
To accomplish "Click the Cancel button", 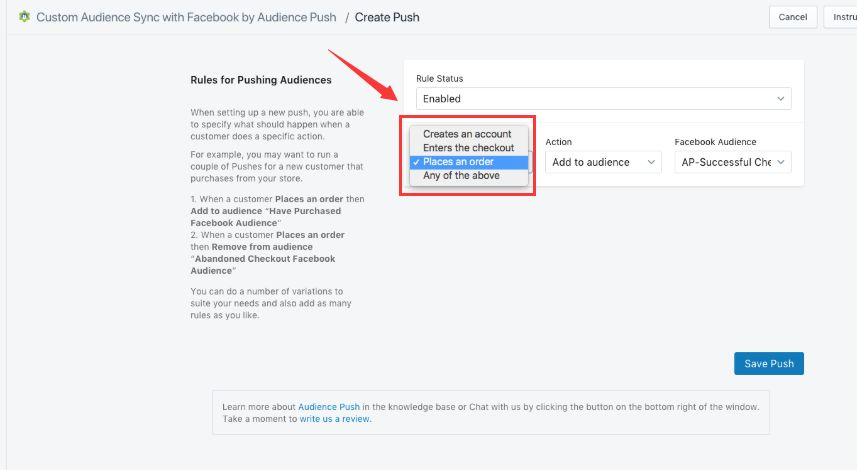I will point(793,17).
